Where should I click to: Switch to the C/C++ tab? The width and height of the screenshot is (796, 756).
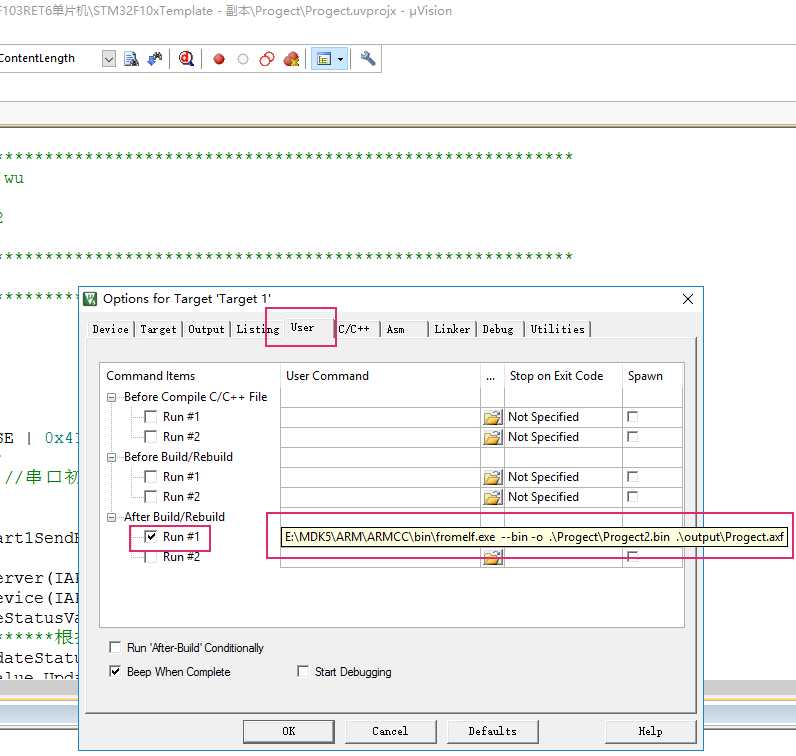[x=354, y=329]
